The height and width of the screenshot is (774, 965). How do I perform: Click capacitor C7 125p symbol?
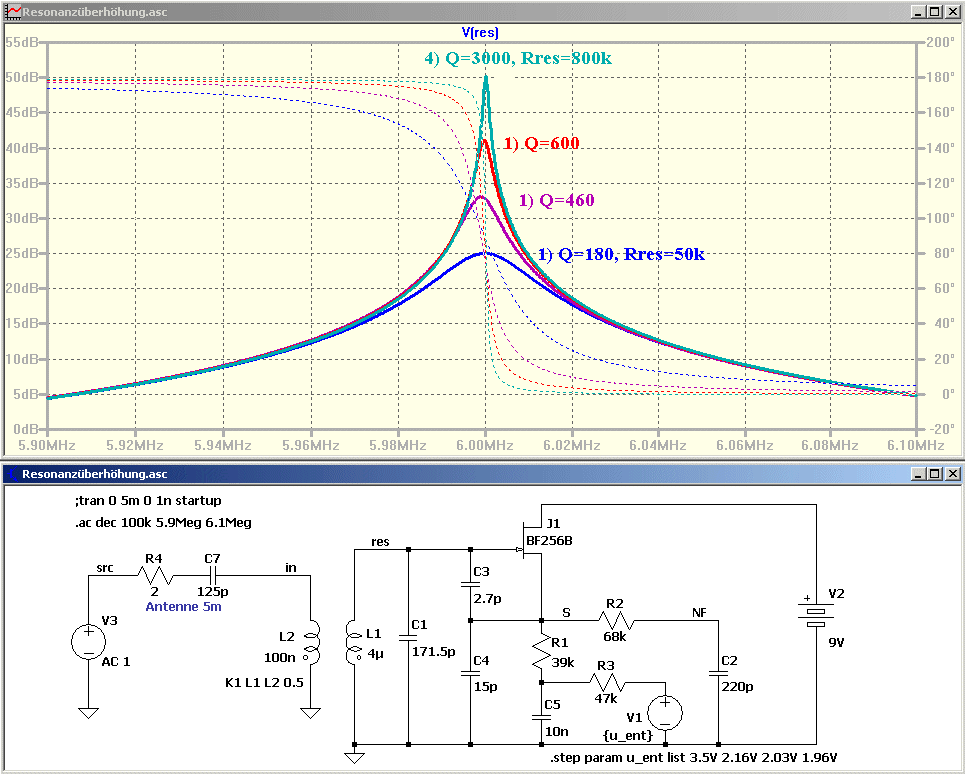(212, 575)
